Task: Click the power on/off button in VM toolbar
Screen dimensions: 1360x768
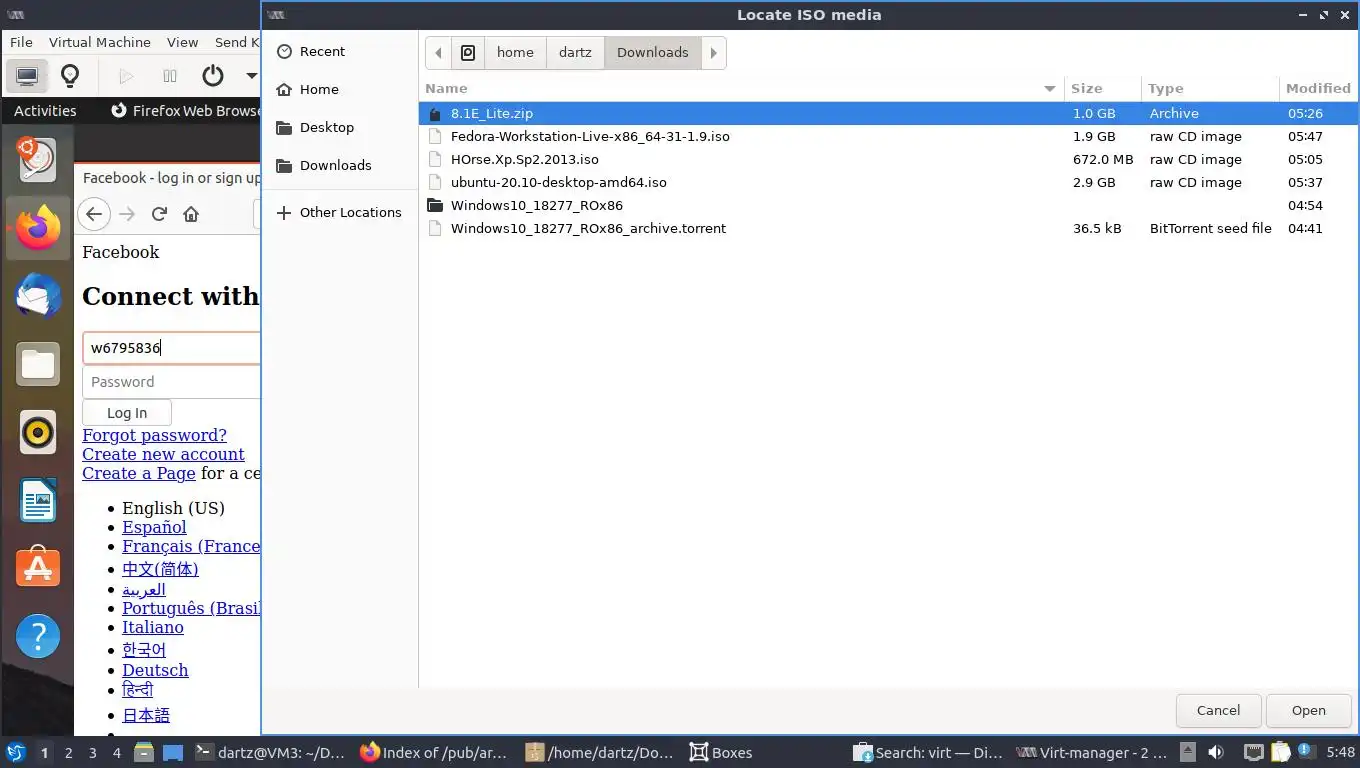Action: coord(212,76)
